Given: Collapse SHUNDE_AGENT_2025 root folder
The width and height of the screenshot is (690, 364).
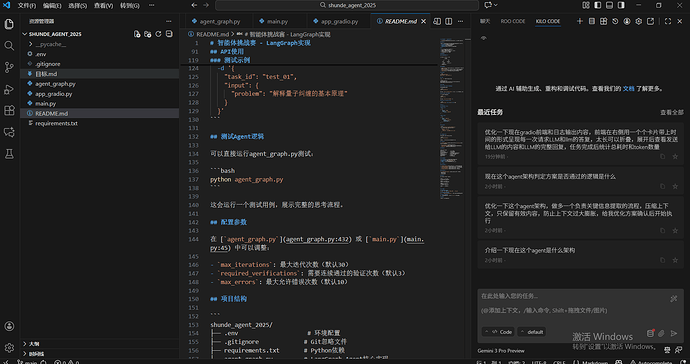Looking at the screenshot, I should (x=25, y=34).
